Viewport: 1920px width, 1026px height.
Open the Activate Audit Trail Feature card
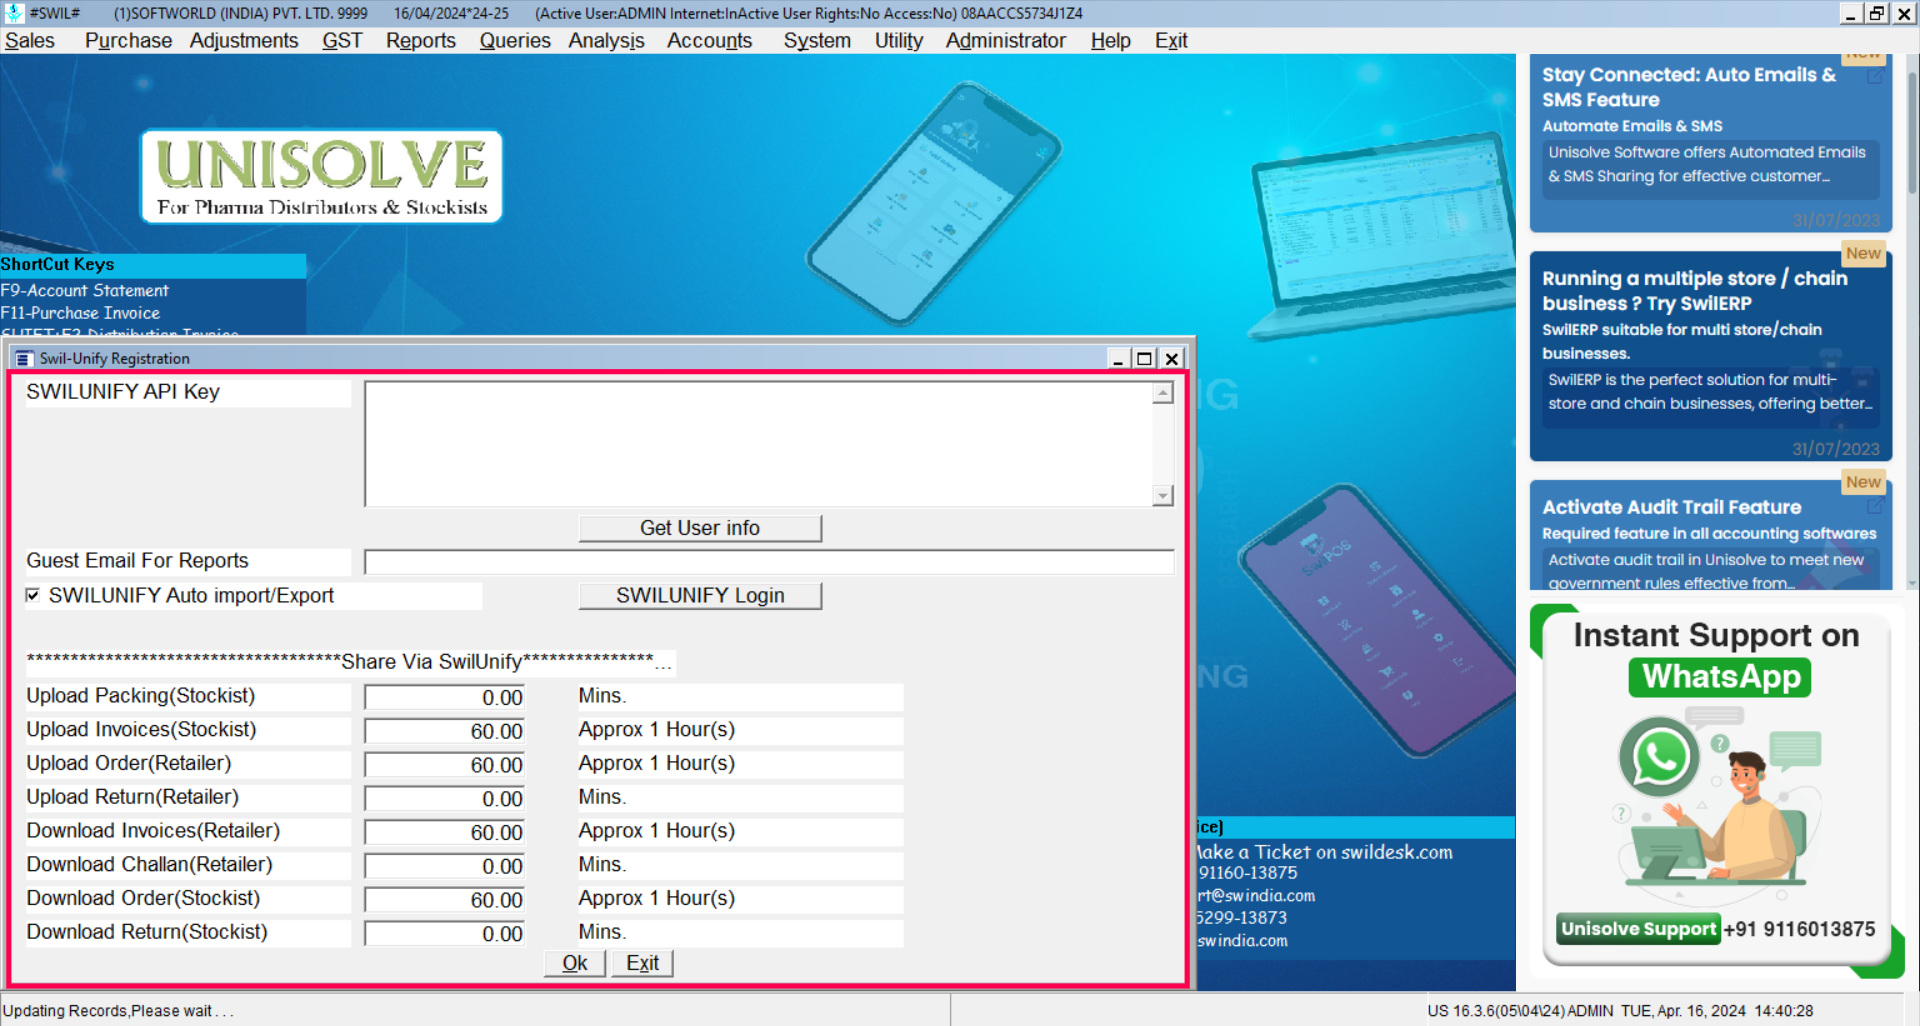[x=1710, y=537]
